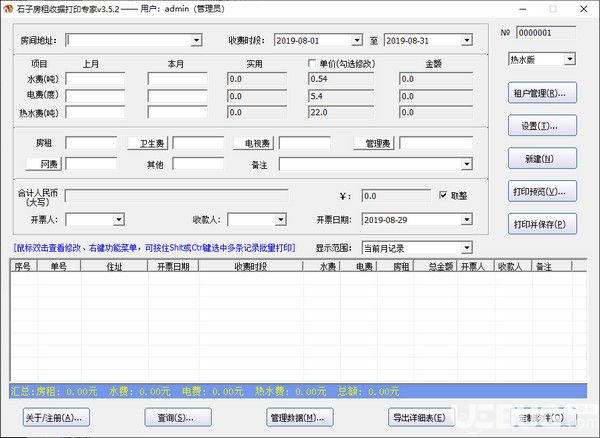Screen dimensions: 600x438
Task: Click the 电视费 amount field
Action: point(305,143)
